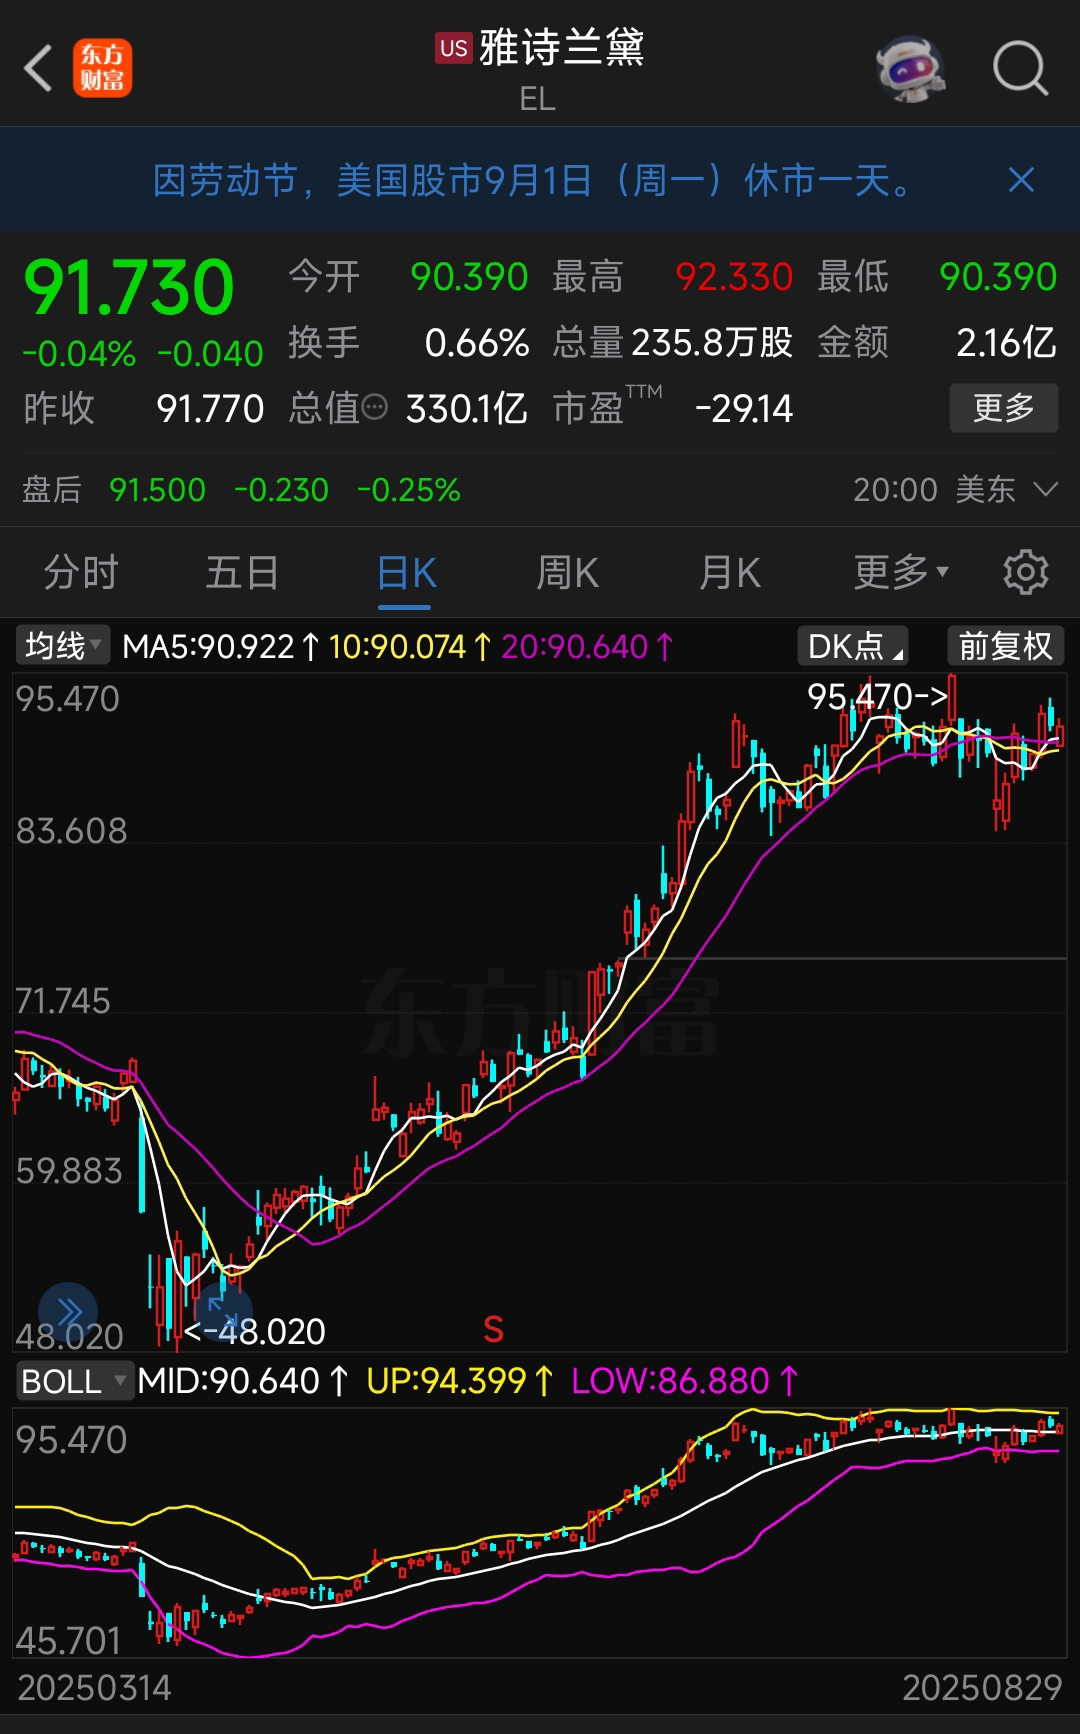Switch to the 分时 chart tab
Screen dimensions: 1080x1734
81,573
